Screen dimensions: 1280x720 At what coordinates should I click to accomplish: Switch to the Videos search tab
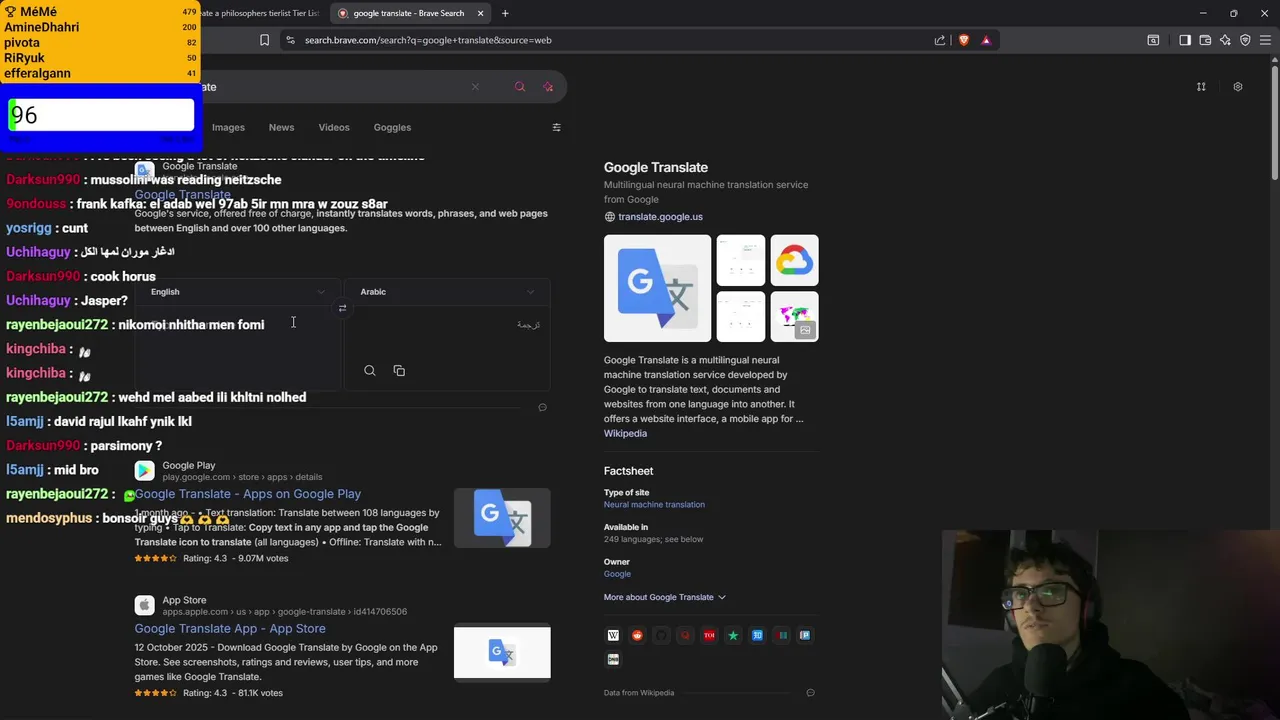(334, 127)
